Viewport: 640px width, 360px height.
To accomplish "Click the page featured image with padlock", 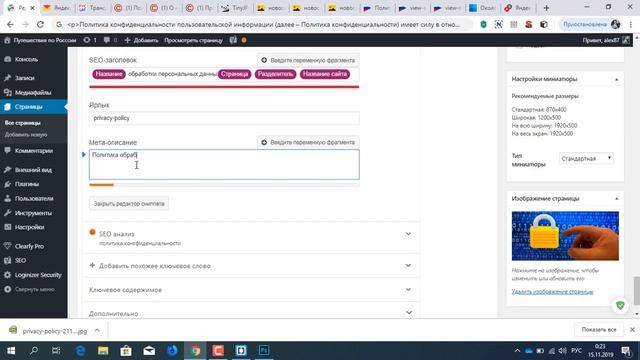I will [565, 236].
